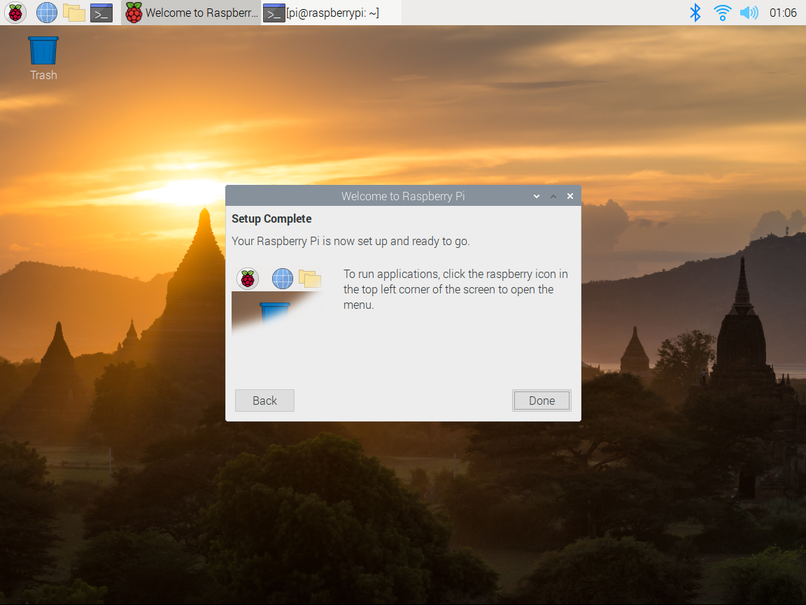Switch to the Welcome to Raspberry Pi taskbar window
806x605 pixels.
(x=192, y=12)
